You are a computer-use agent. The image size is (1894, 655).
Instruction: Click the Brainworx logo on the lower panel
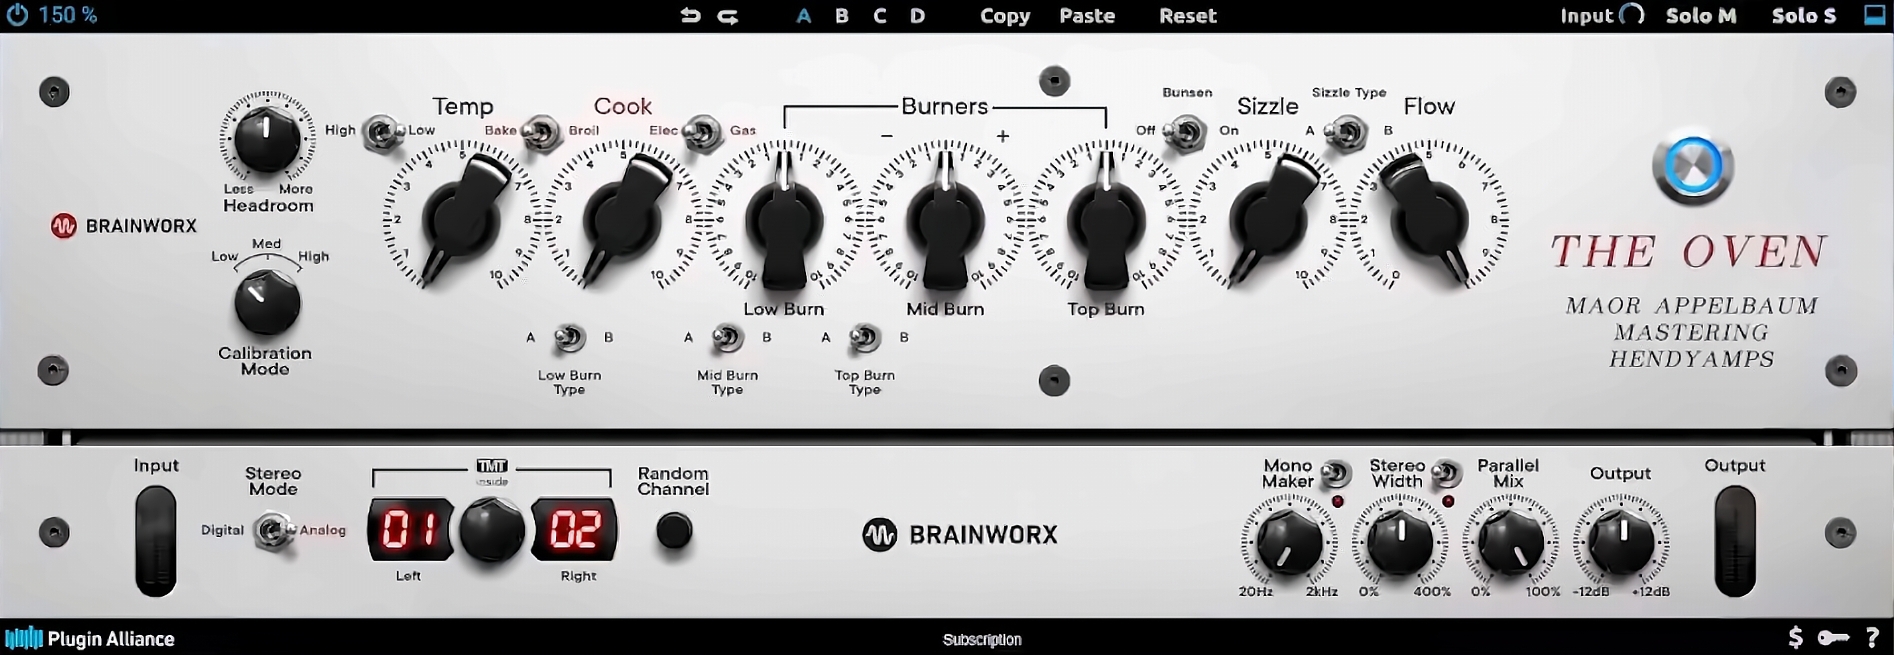[960, 535]
